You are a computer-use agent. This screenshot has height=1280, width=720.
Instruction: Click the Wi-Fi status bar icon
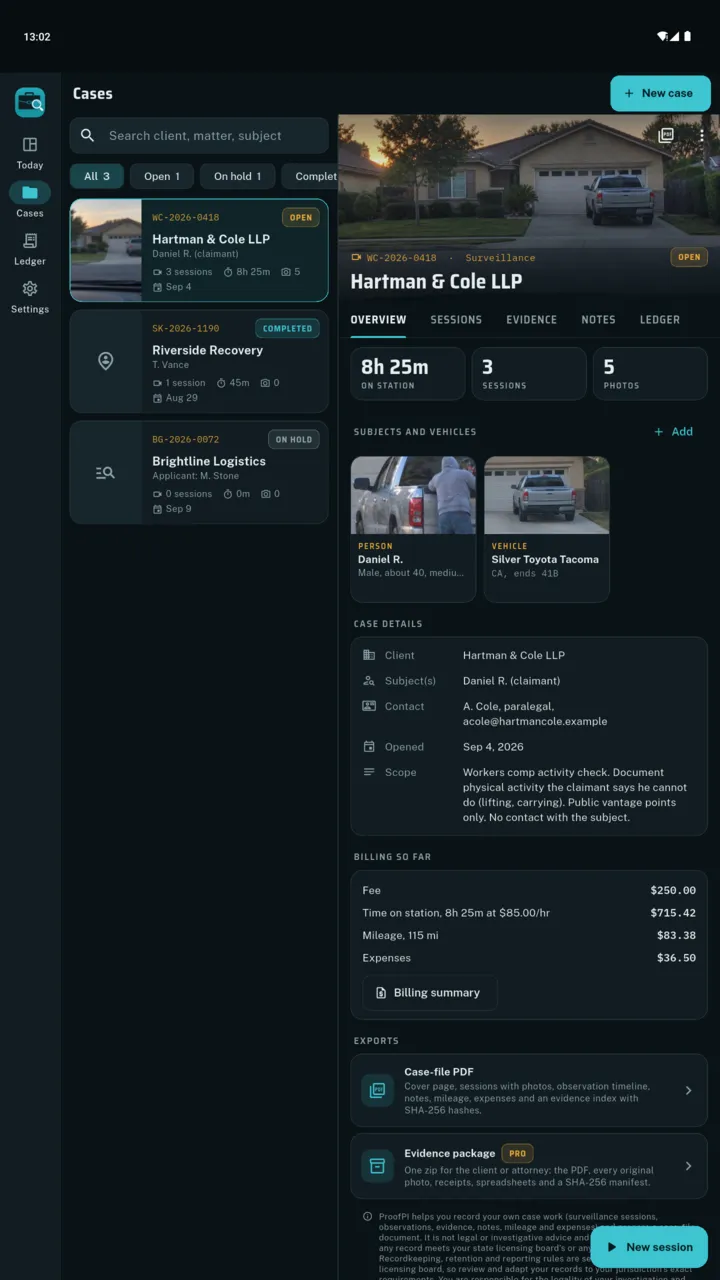click(662, 36)
